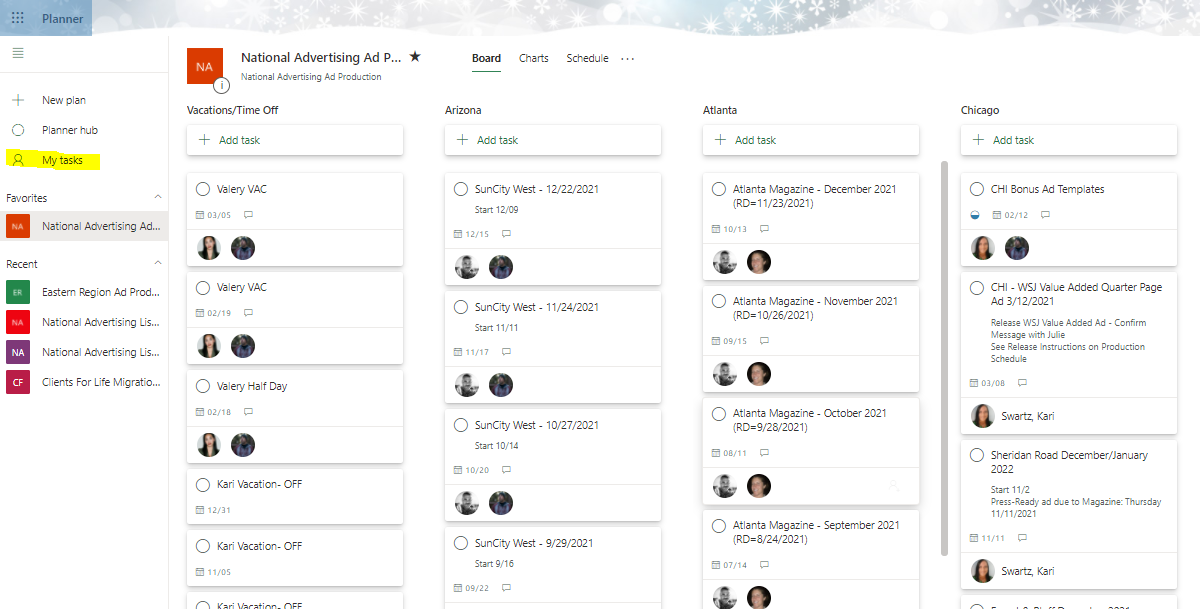Click the info icon on the plan avatar

220,85
